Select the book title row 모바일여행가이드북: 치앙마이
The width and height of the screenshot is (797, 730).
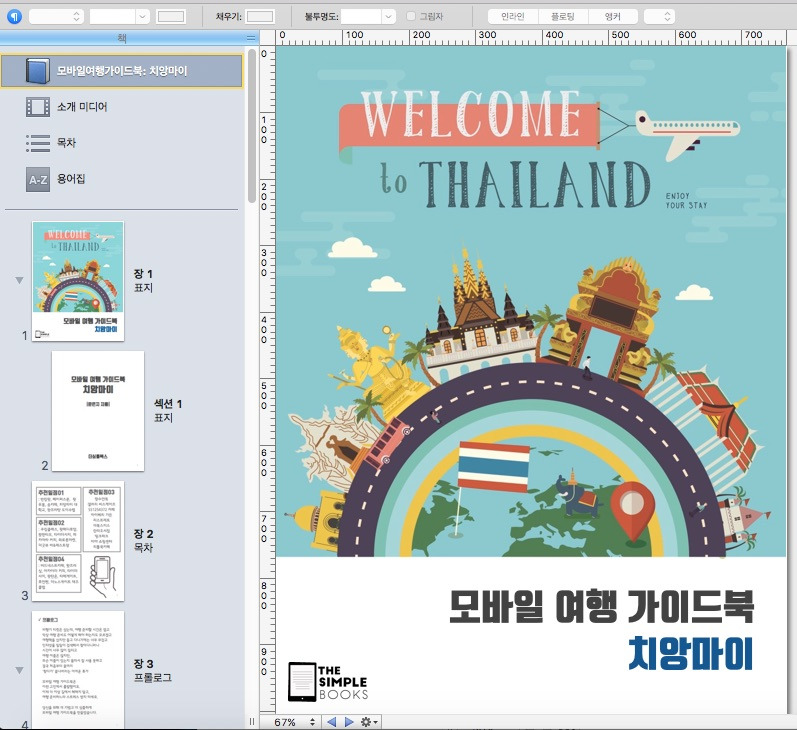point(121,71)
